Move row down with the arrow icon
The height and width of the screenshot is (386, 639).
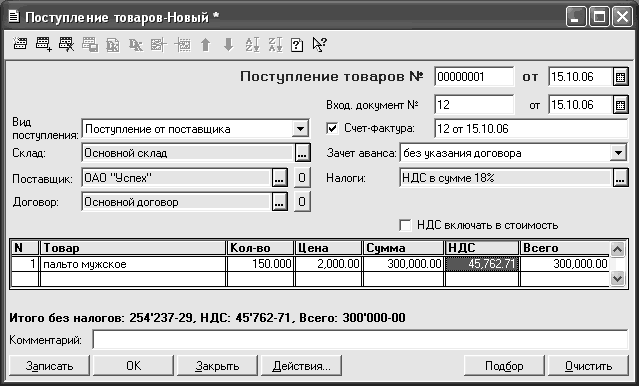click(x=229, y=44)
